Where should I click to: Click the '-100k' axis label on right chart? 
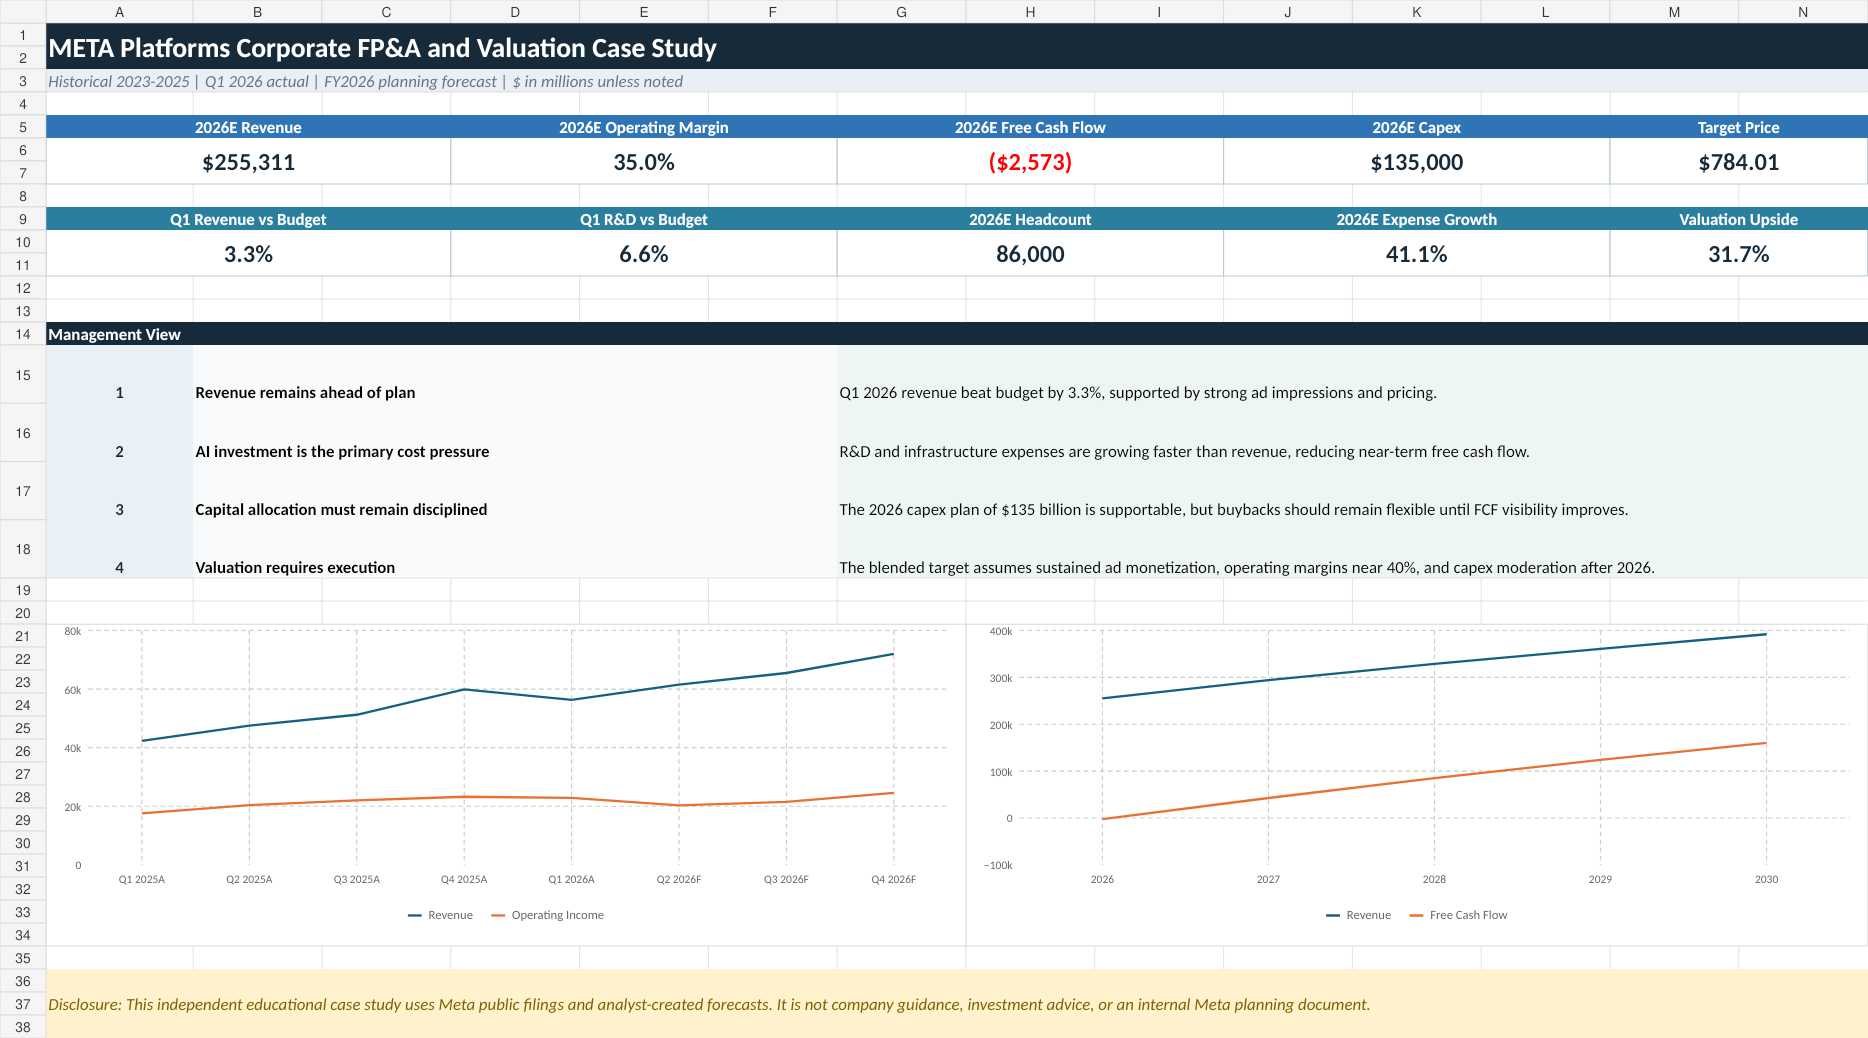pyautogui.click(x=998, y=865)
